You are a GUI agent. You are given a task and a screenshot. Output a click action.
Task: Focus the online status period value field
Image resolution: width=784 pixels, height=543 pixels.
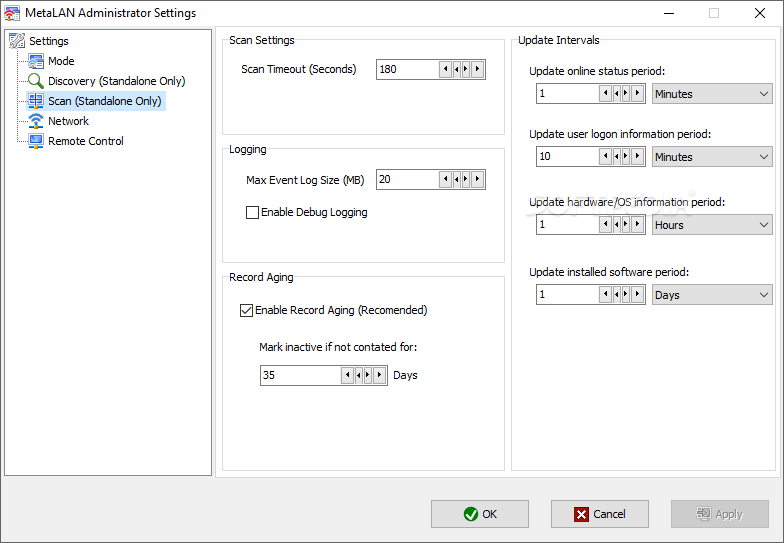point(568,94)
